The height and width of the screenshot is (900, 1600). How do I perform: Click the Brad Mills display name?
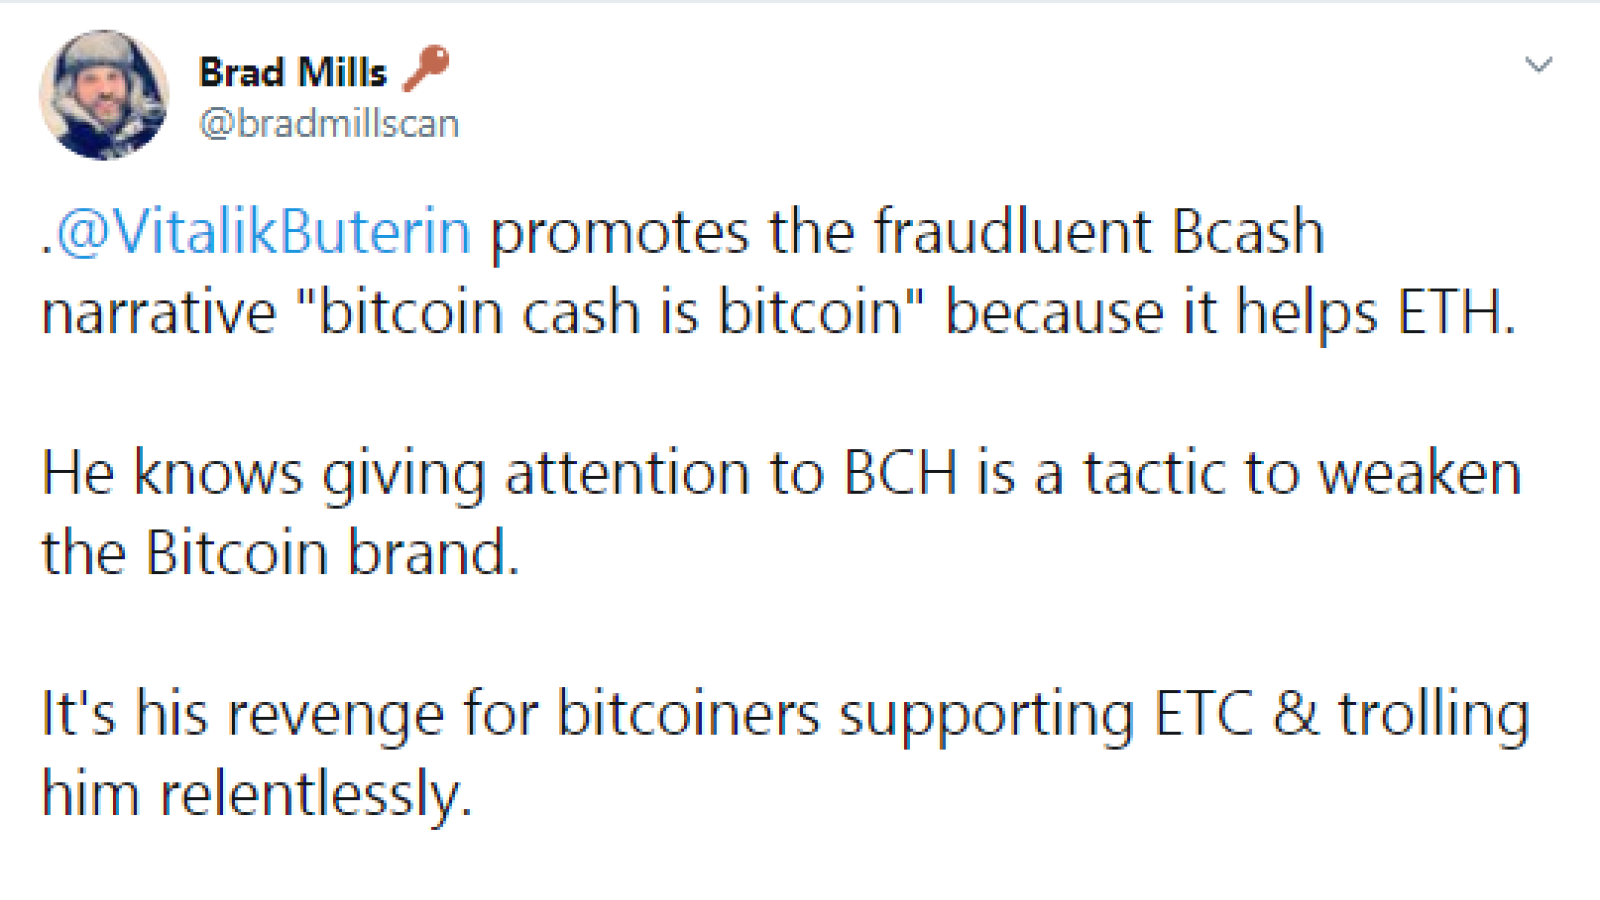tap(293, 72)
